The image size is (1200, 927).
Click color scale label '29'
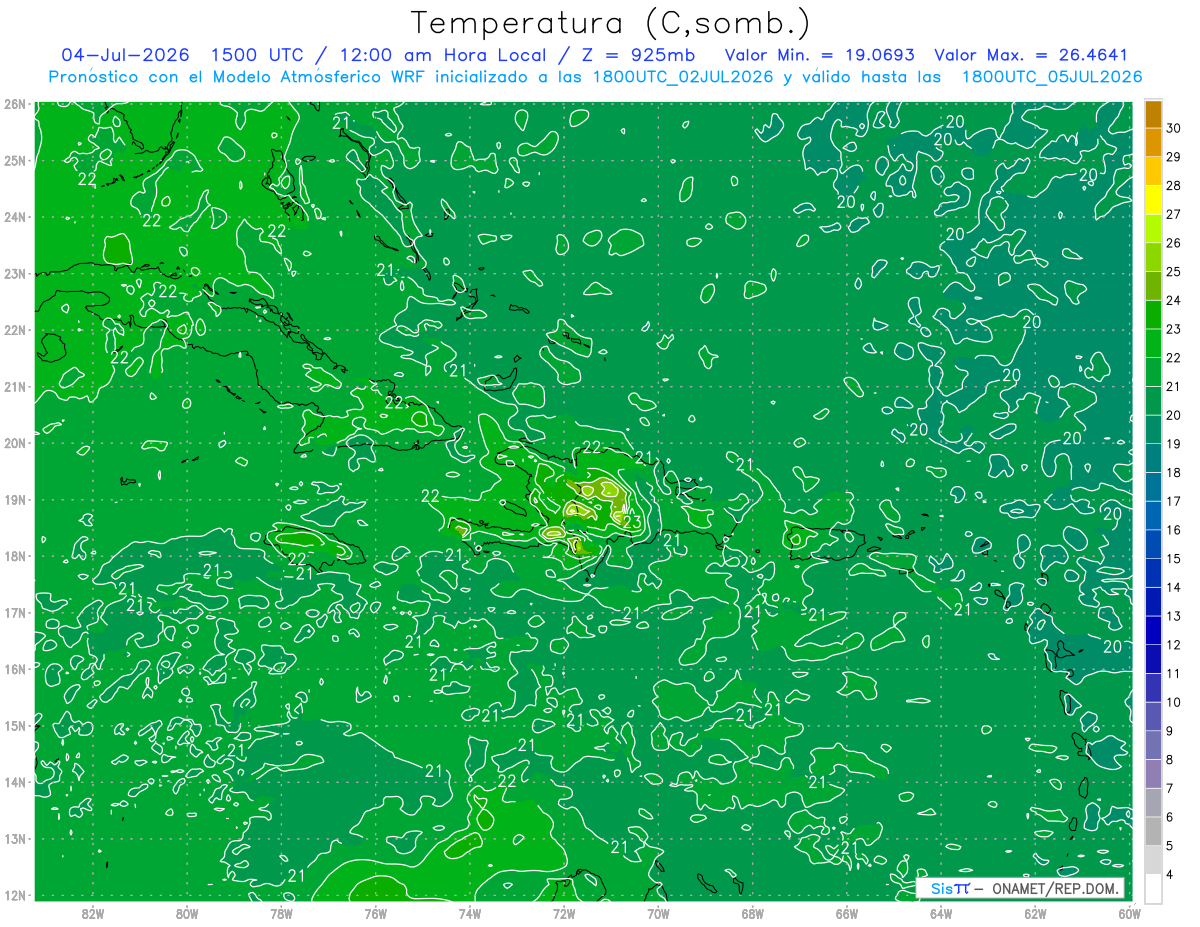1173,156
